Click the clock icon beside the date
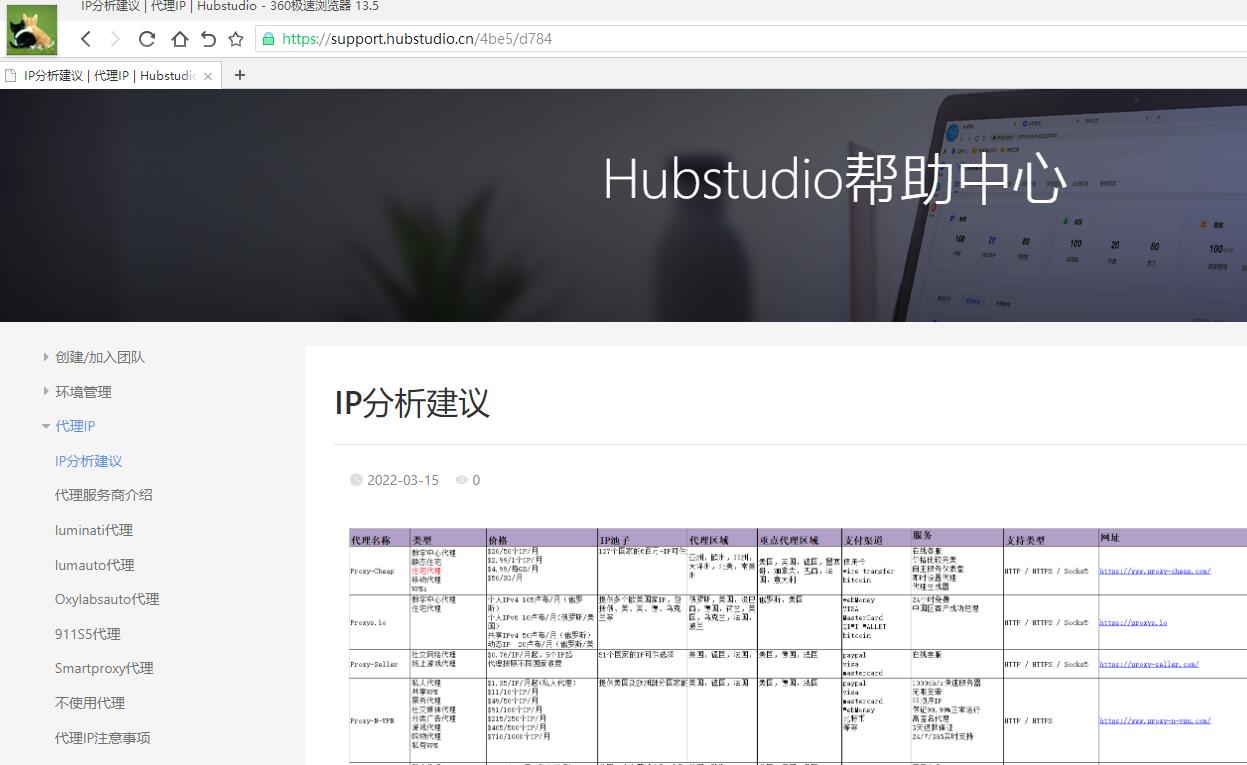This screenshot has height=765, width=1247. pos(356,480)
